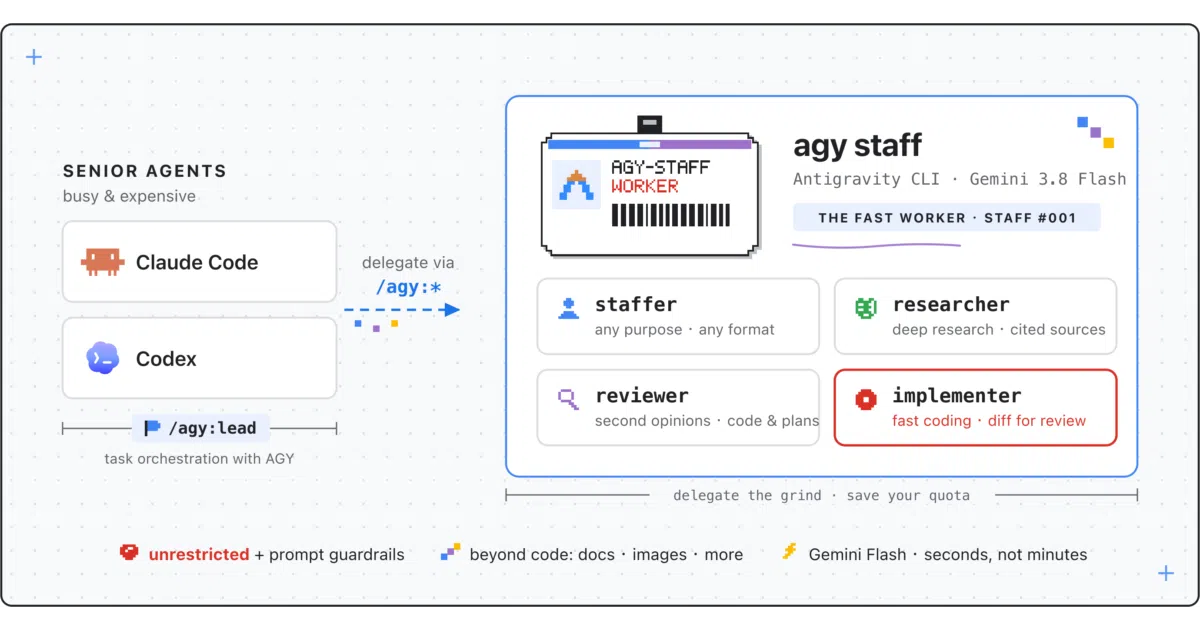Select the Claude Code card

[x=199, y=262]
